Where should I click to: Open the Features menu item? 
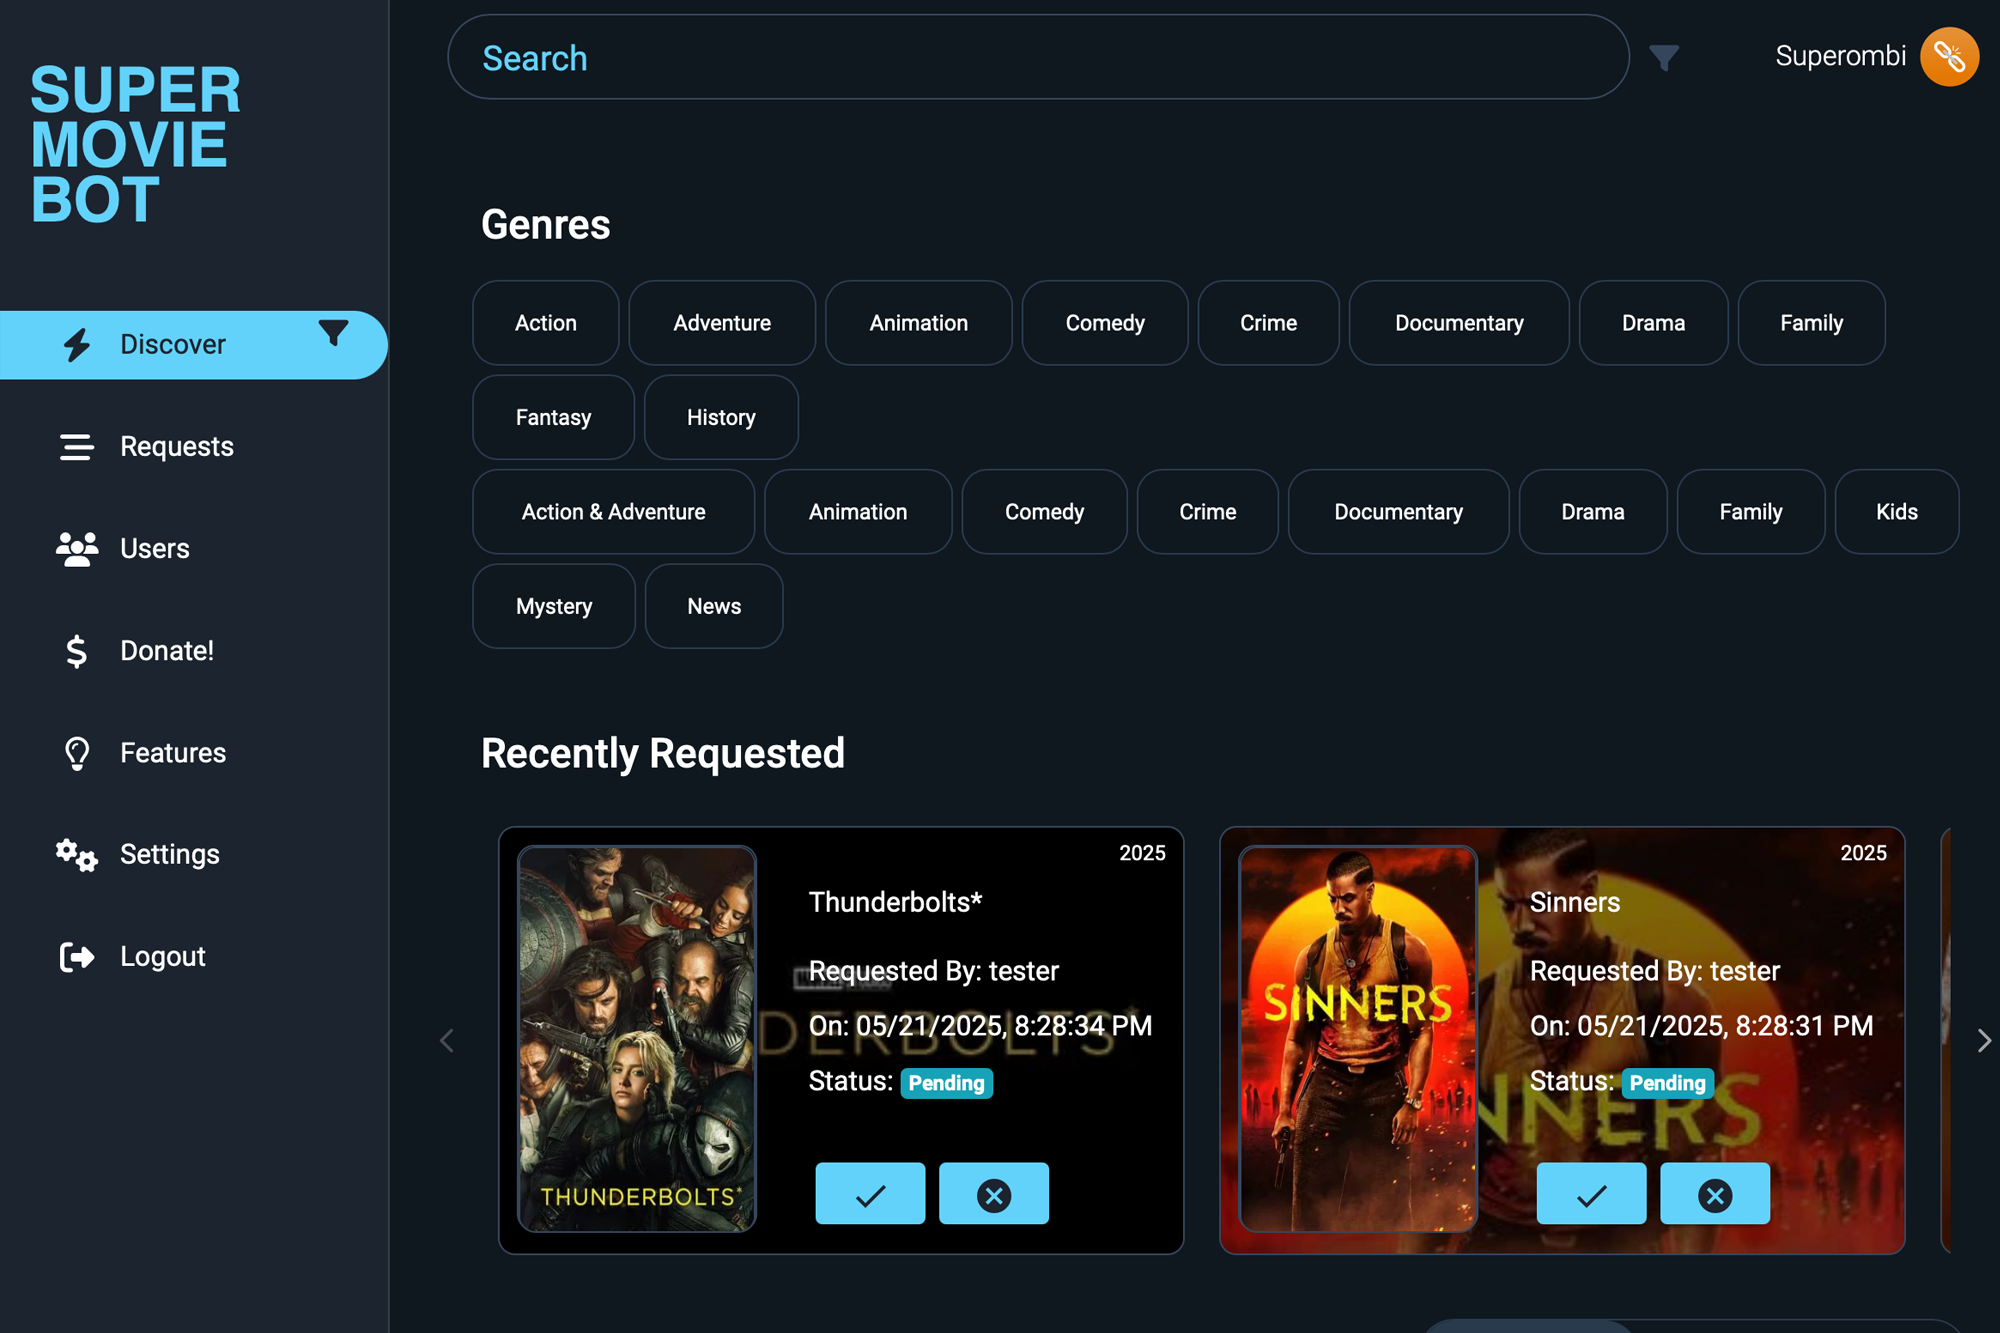tap(172, 753)
